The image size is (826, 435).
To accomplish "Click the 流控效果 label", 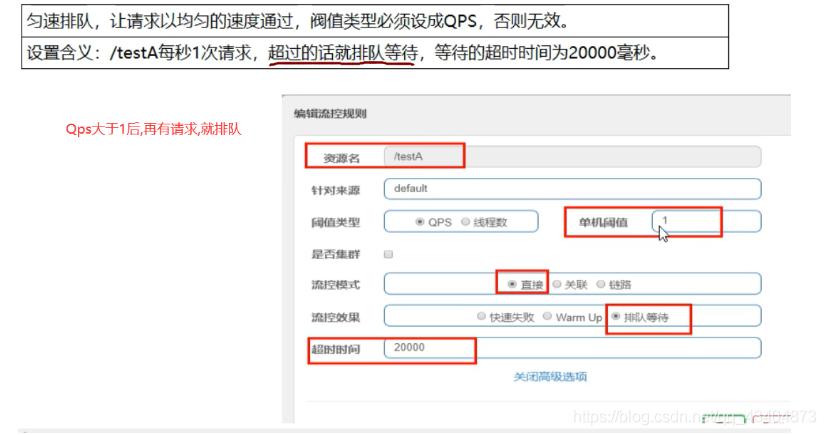I will pyautogui.click(x=336, y=318).
